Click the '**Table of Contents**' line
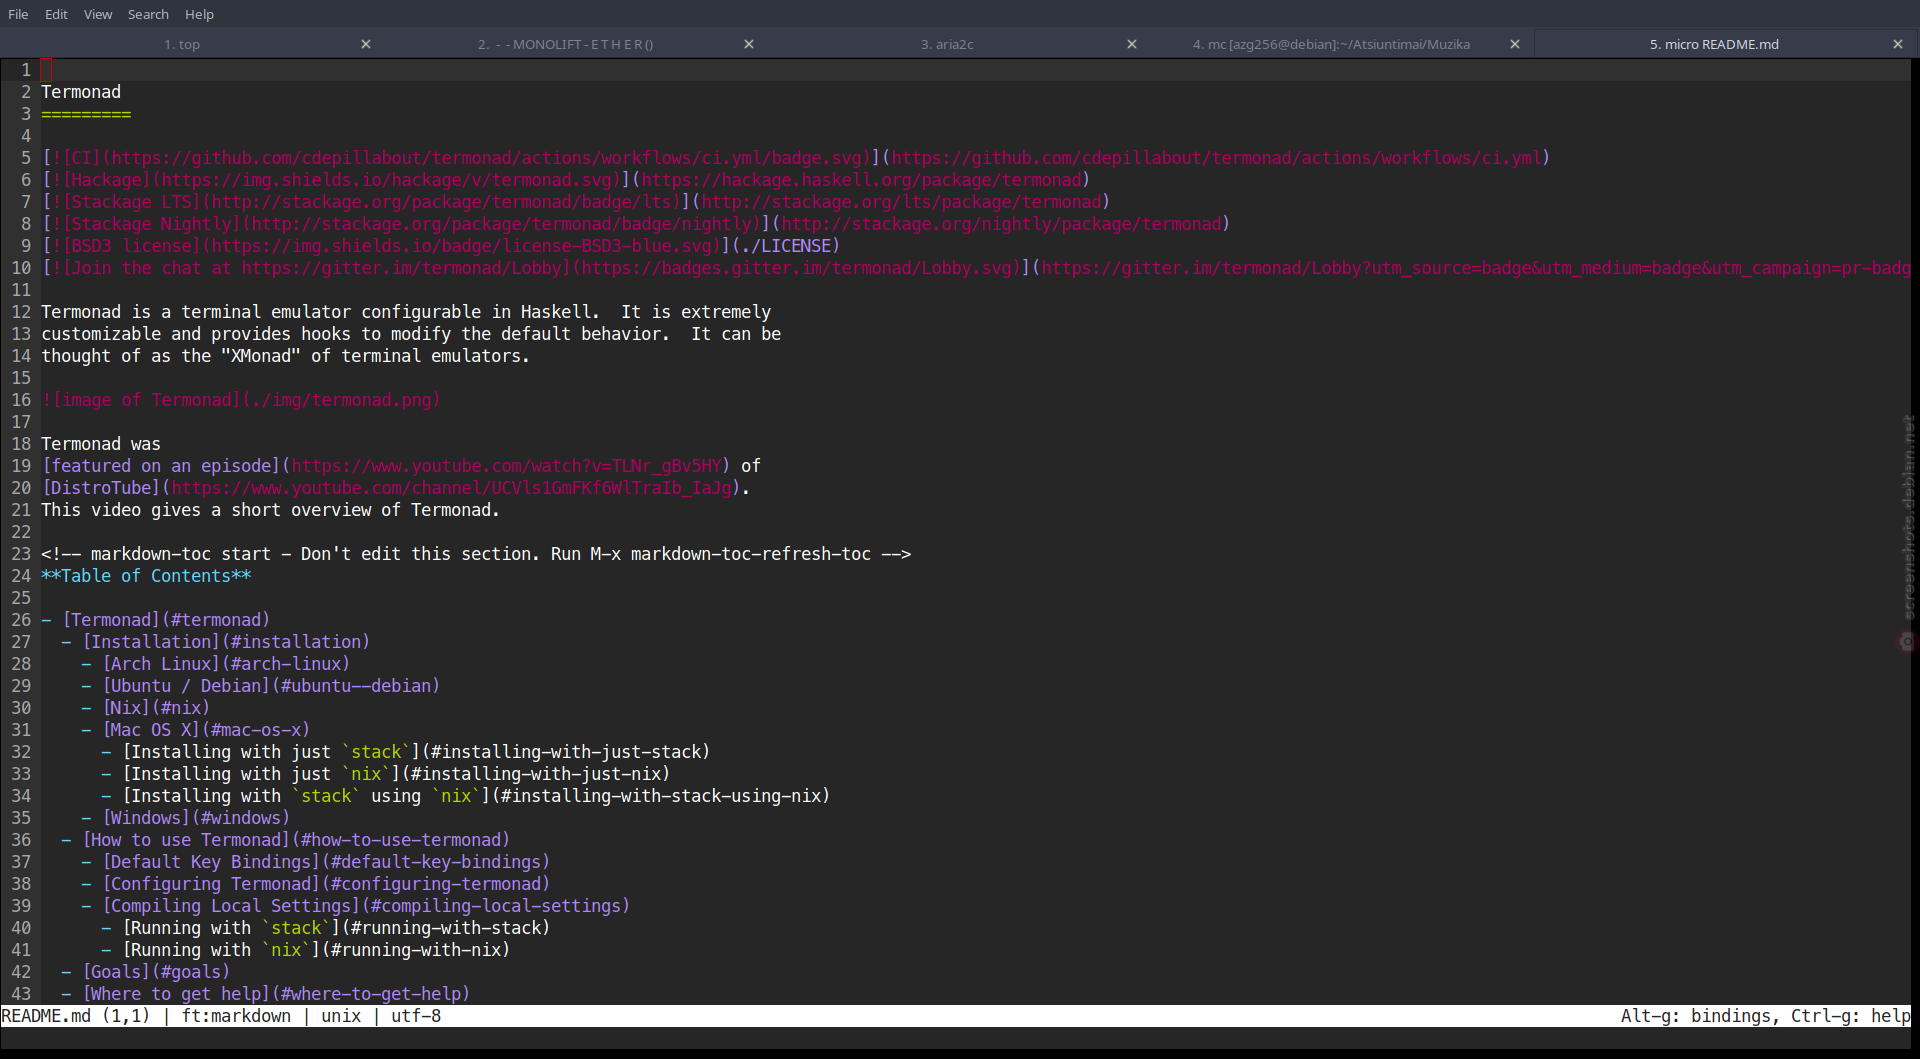The width and height of the screenshot is (1920, 1059). click(x=146, y=576)
